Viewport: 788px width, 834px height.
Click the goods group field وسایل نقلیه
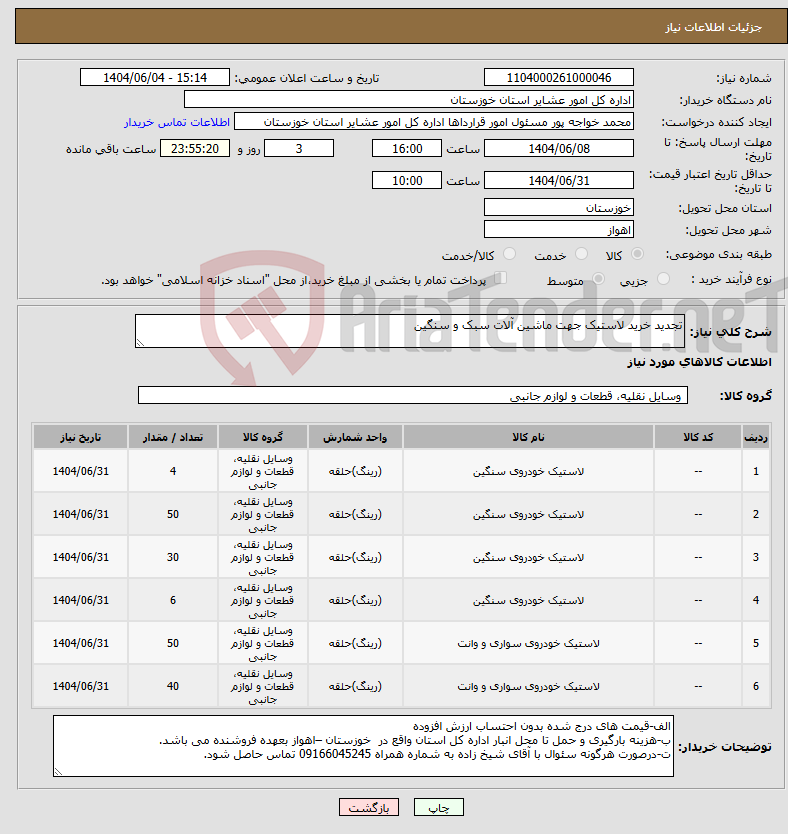coord(413,395)
